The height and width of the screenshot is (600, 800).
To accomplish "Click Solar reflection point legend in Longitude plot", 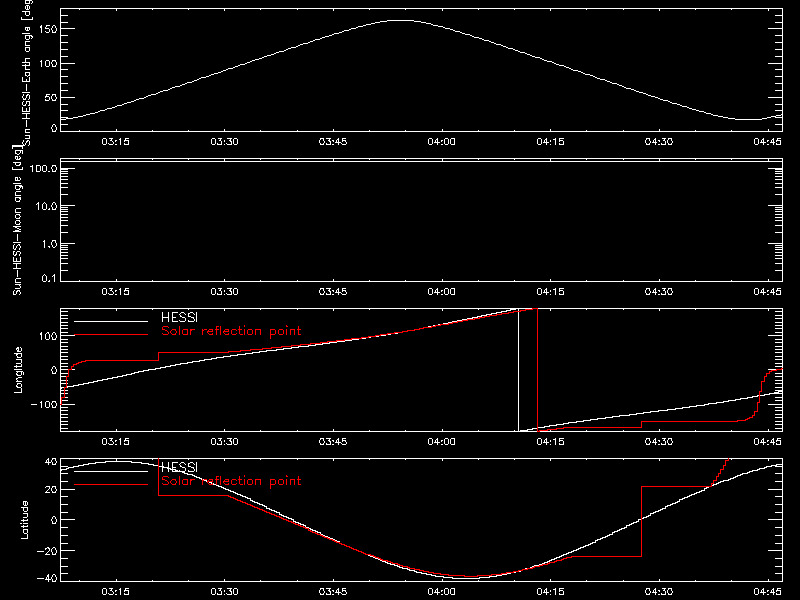I will tap(231, 331).
